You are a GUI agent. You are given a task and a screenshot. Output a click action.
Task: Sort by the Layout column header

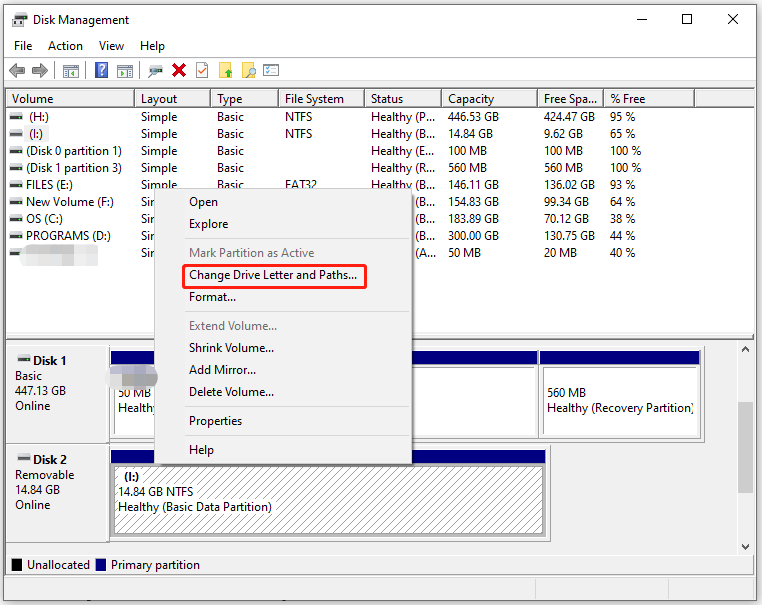point(173,99)
